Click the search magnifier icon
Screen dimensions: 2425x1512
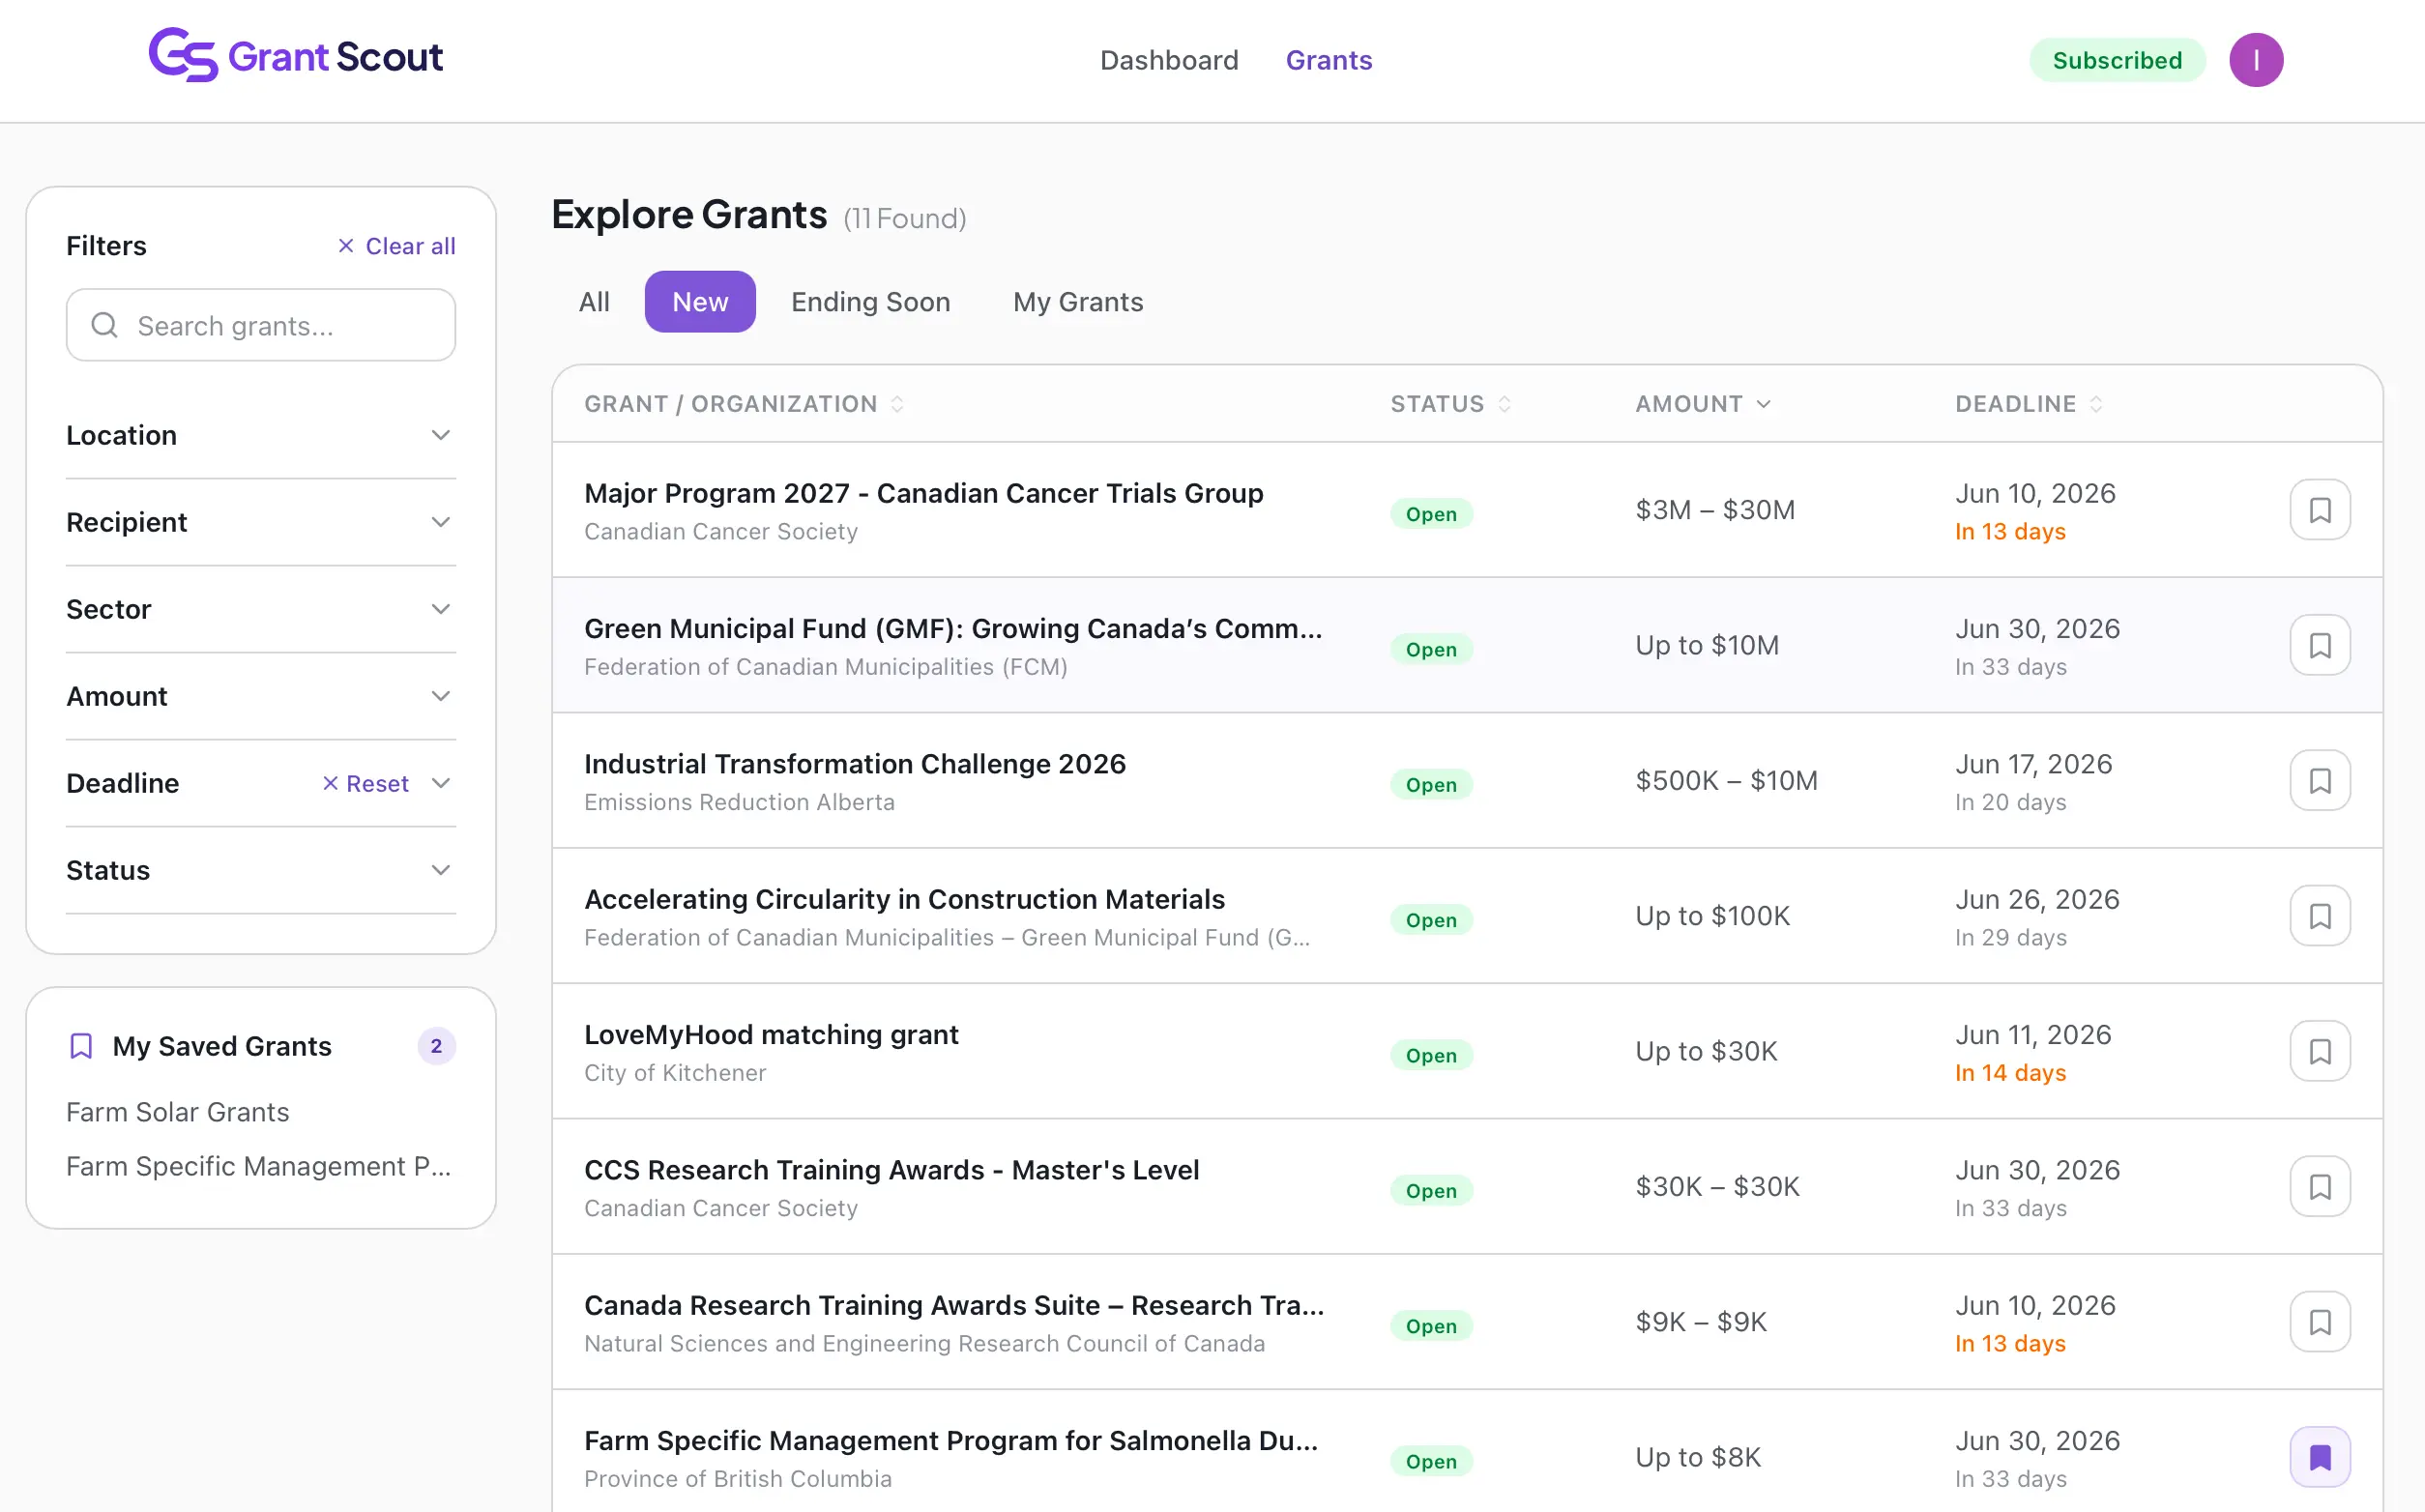[104, 325]
